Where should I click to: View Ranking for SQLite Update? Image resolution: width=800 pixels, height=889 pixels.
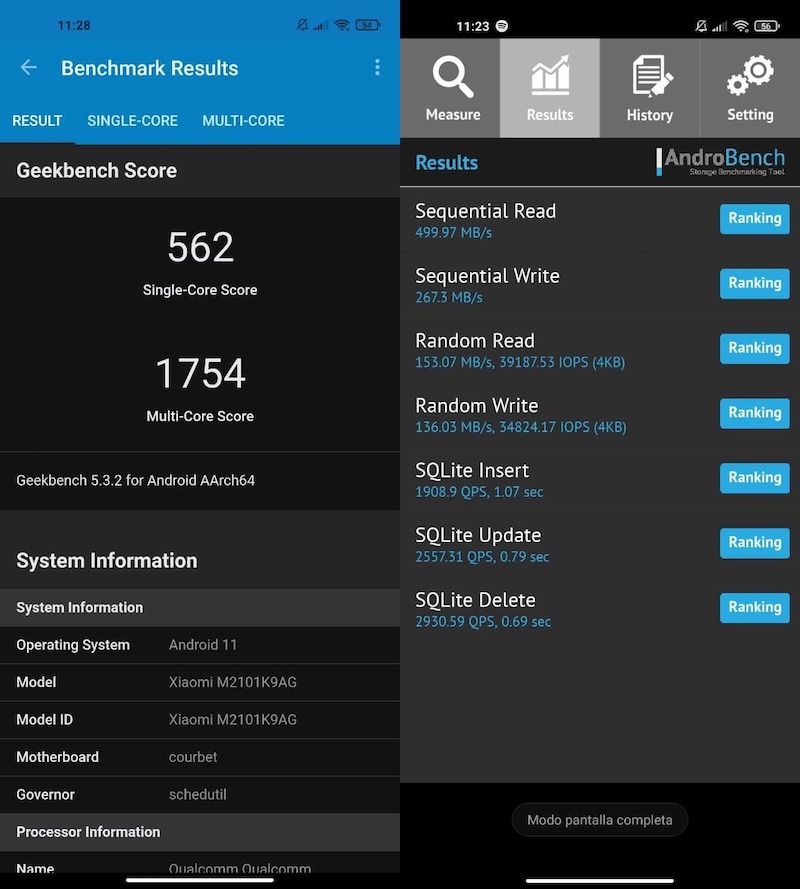[x=754, y=543]
